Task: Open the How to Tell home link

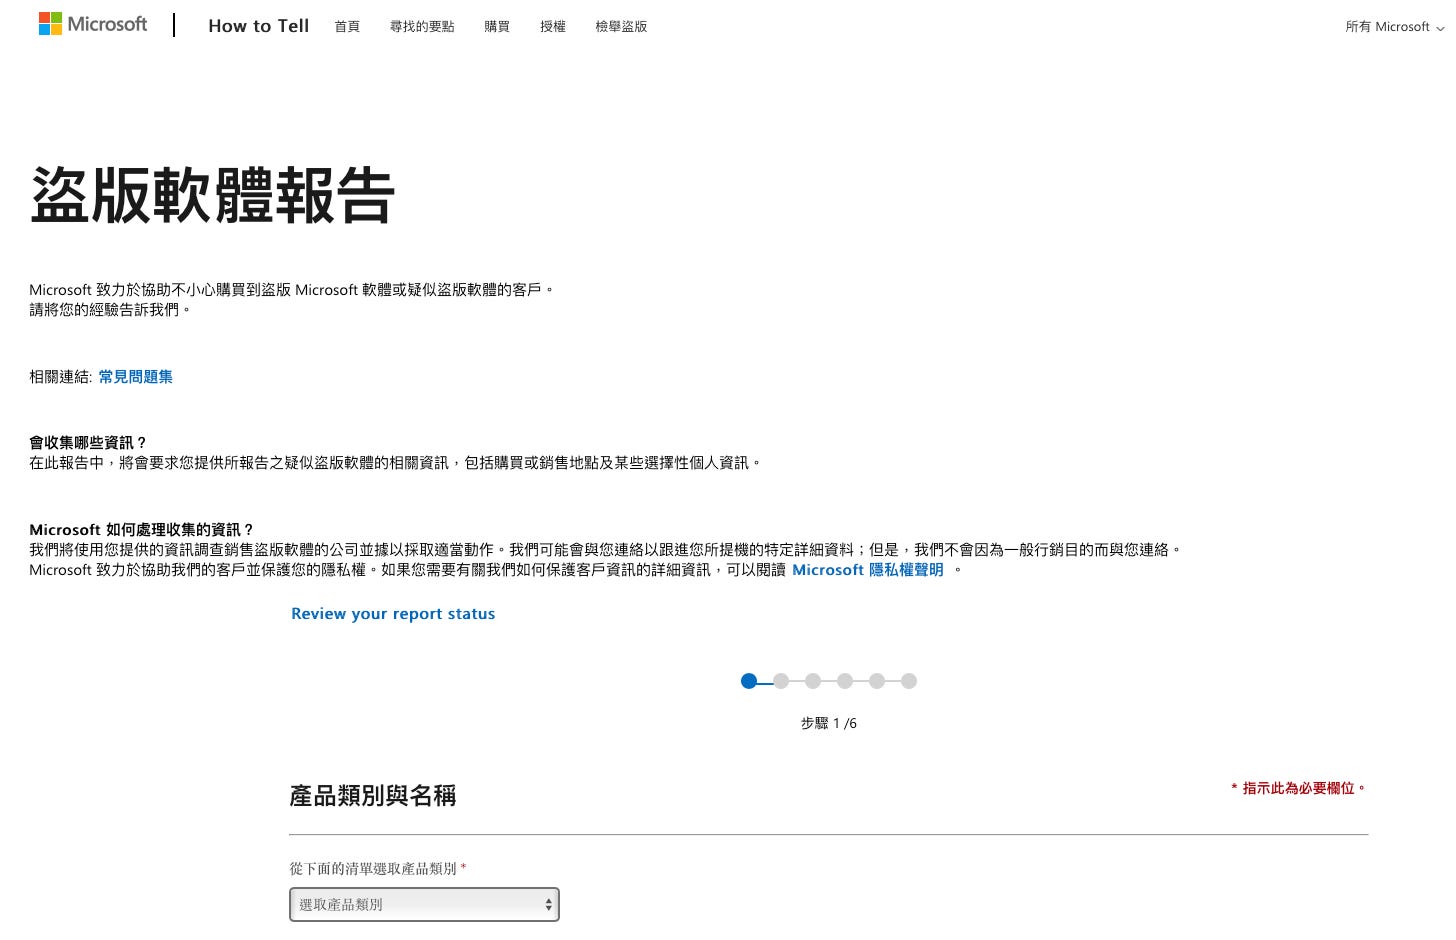Action: pos(258,26)
